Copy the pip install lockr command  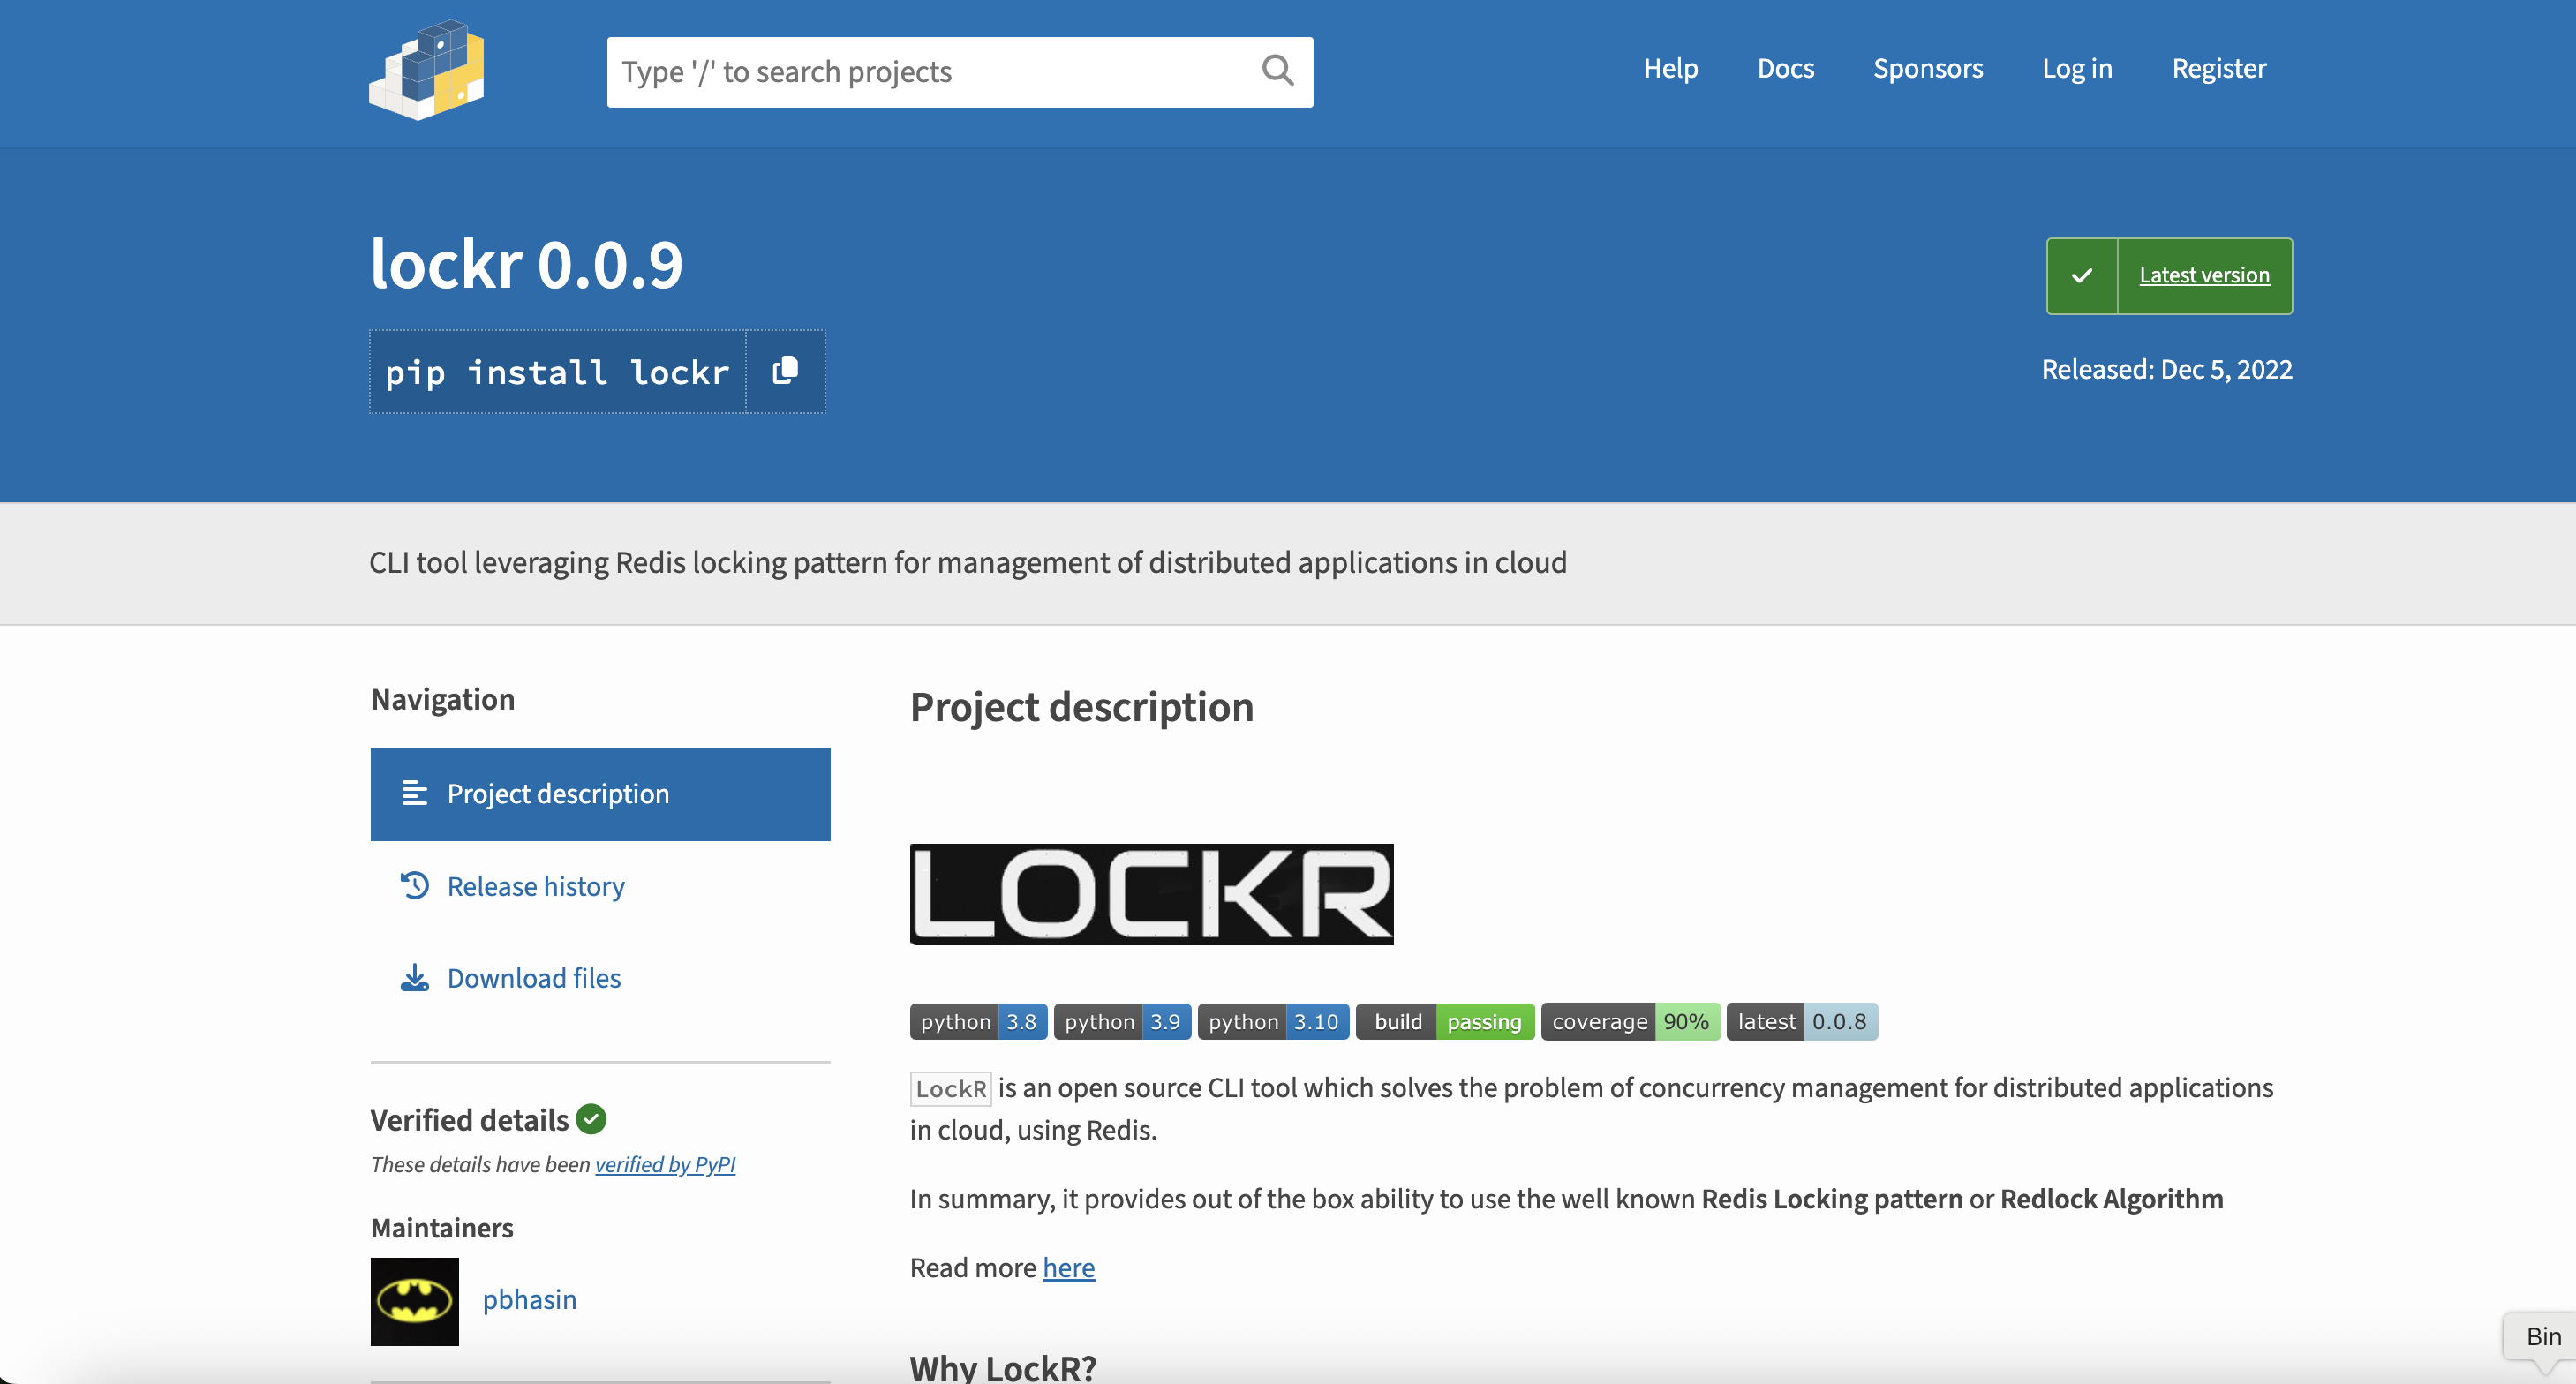coord(785,371)
